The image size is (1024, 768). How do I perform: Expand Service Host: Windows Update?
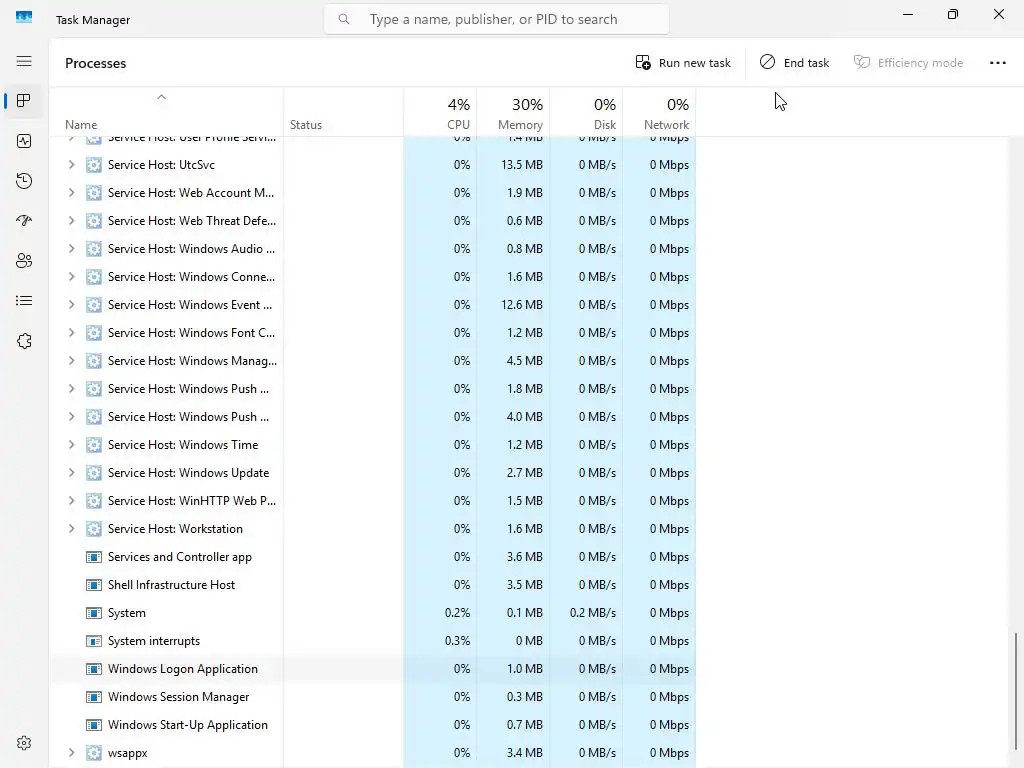tap(71, 473)
